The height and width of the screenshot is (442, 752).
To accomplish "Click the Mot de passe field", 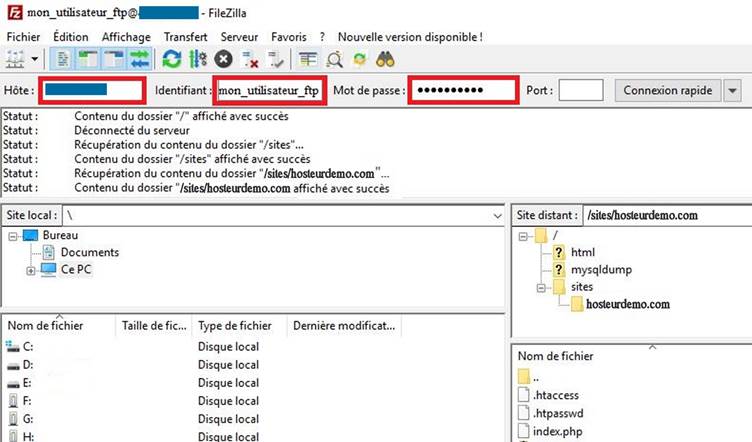I will pos(463,90).
